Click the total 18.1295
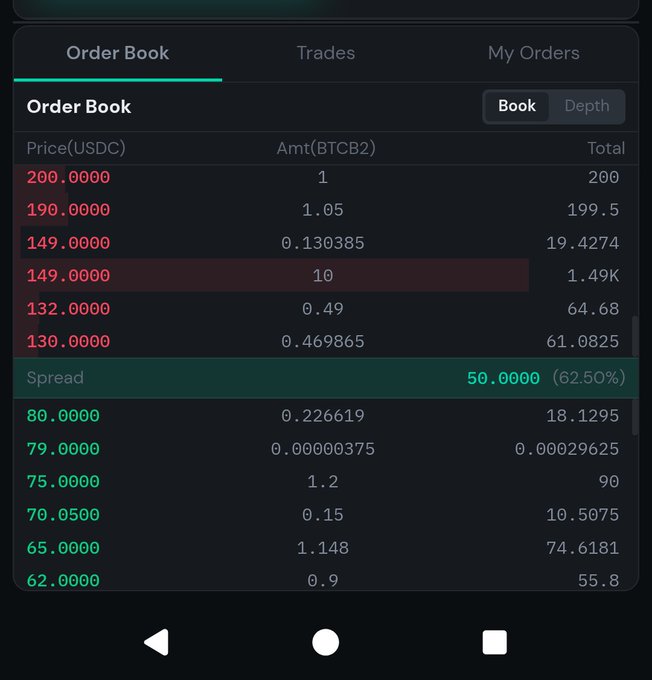This screenshot has width=652, height=680. [583, 416]
